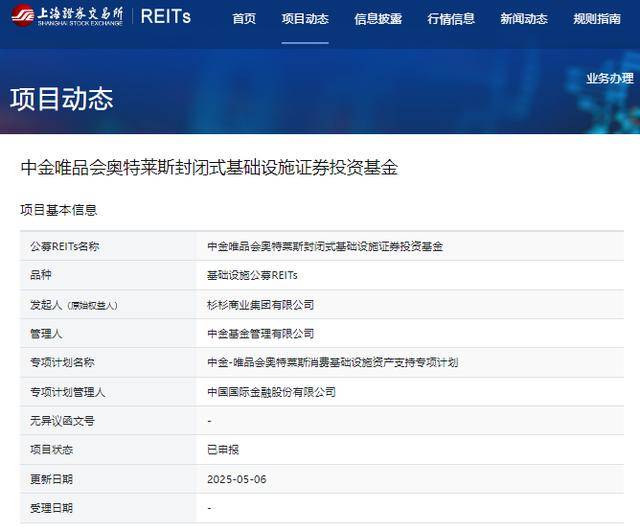The image size is (640, 532).
Task: Click originator 杉杉商业集团有限公司
Action: [x=260, y=304]
